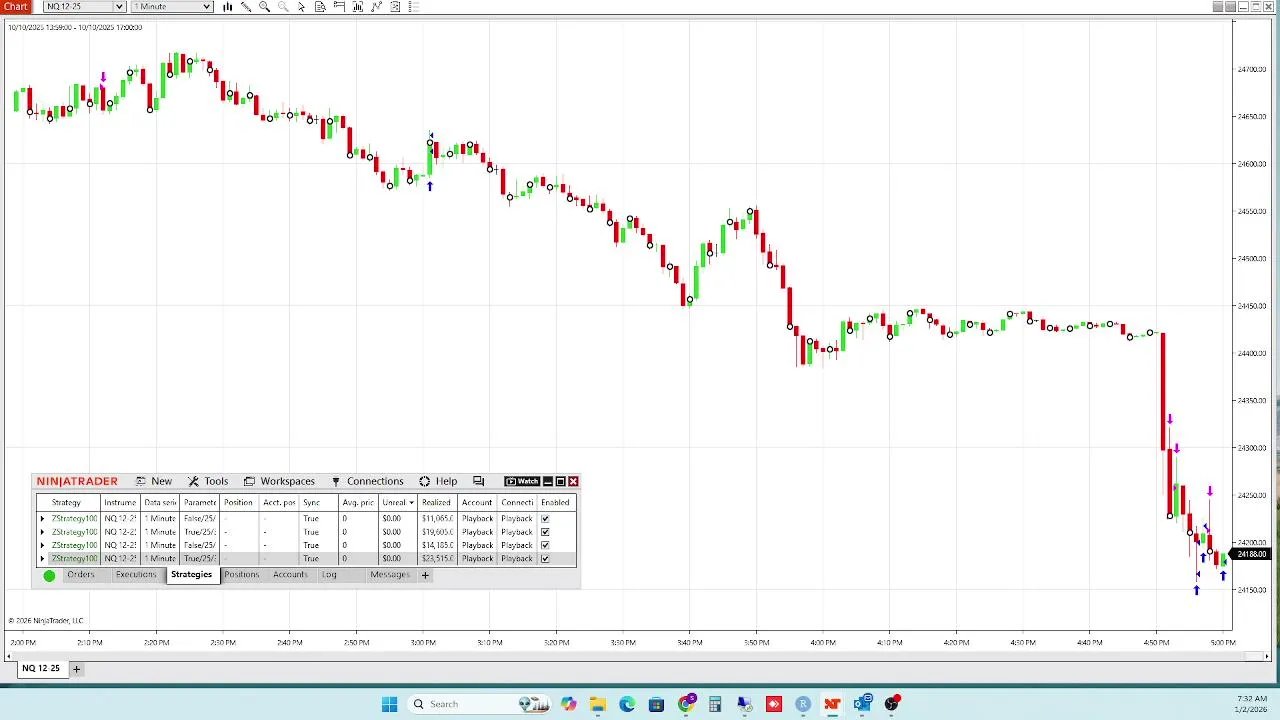
Task: Select the NQ 12 25 chart tab
Action: (41, 668)
